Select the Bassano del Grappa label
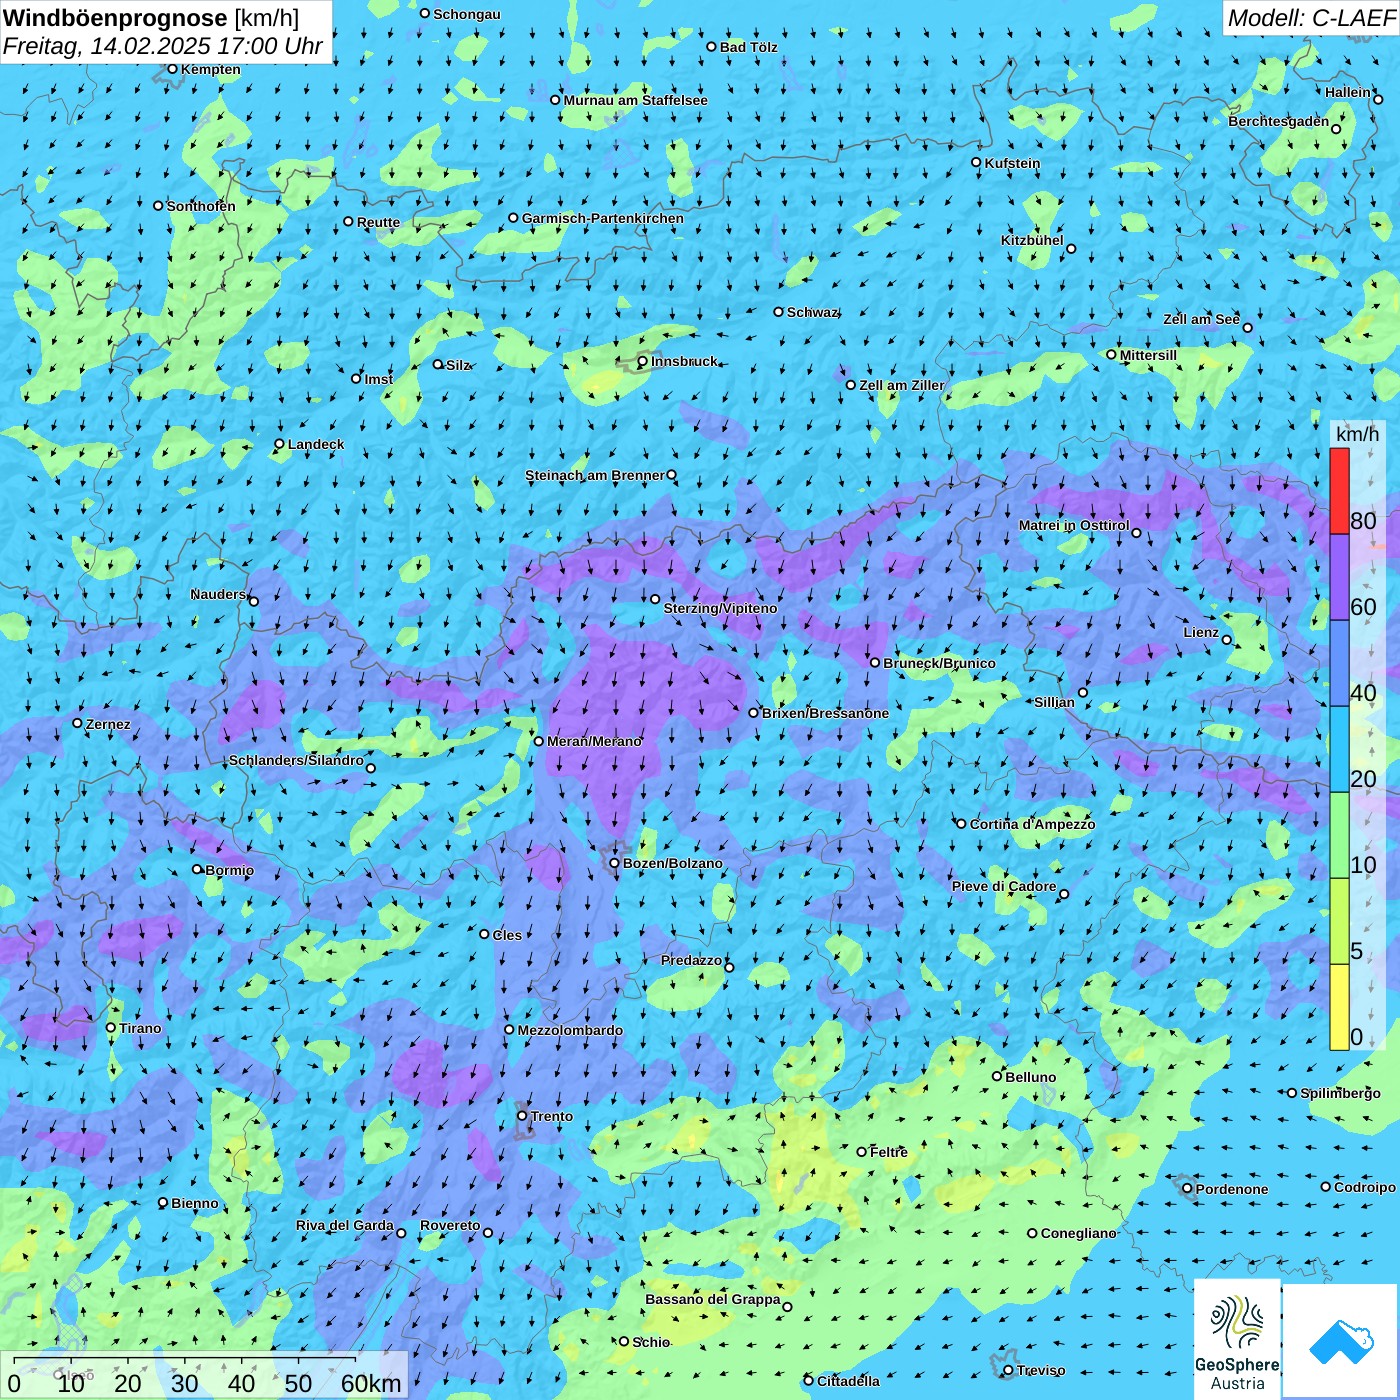Image resolution: width=1400 pixels, height=1400 pixels. click(713, 1299)
